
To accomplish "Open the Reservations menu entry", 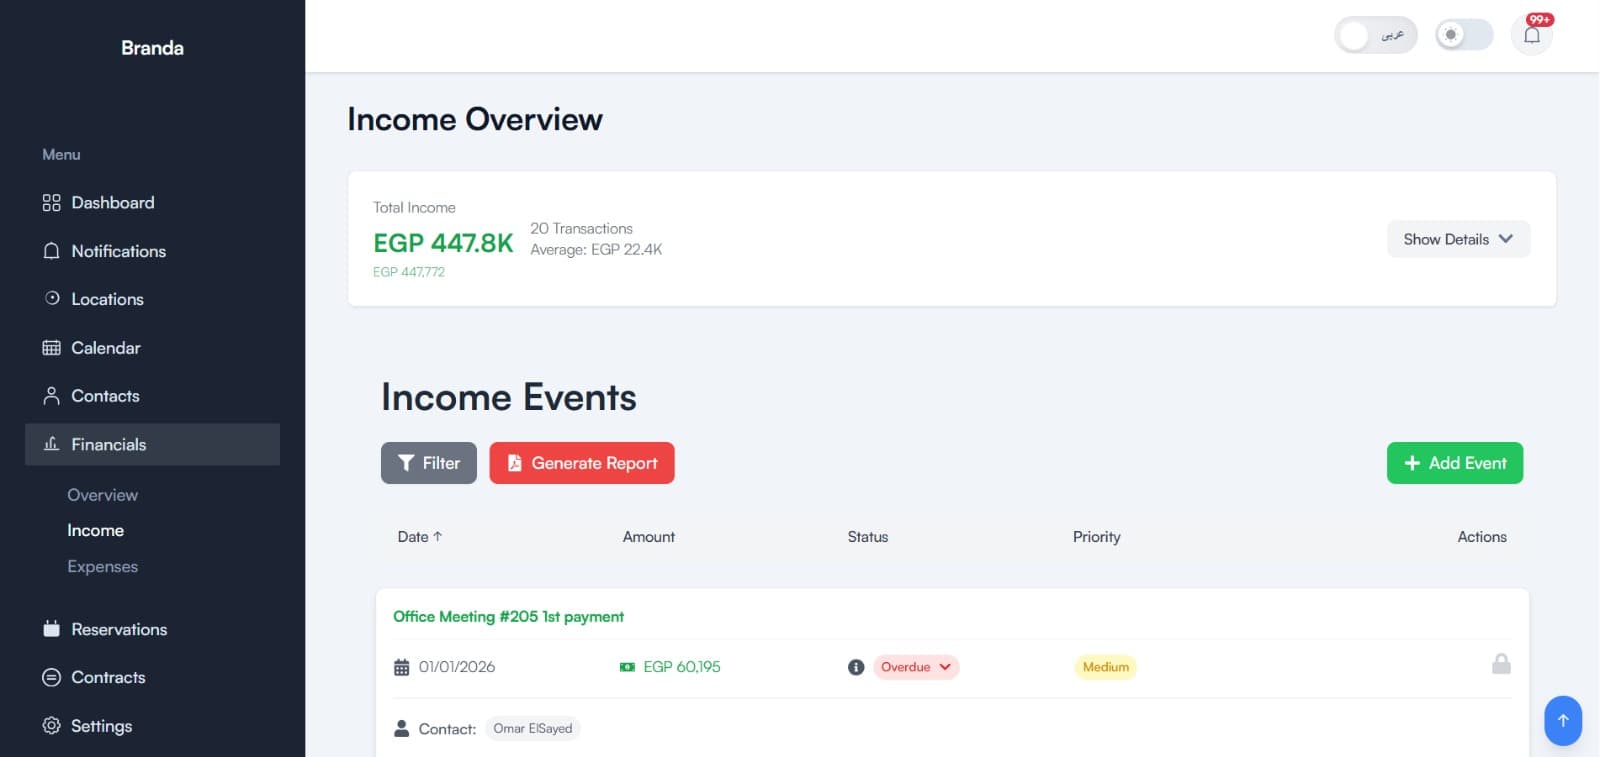I will [x=152, y=629].
